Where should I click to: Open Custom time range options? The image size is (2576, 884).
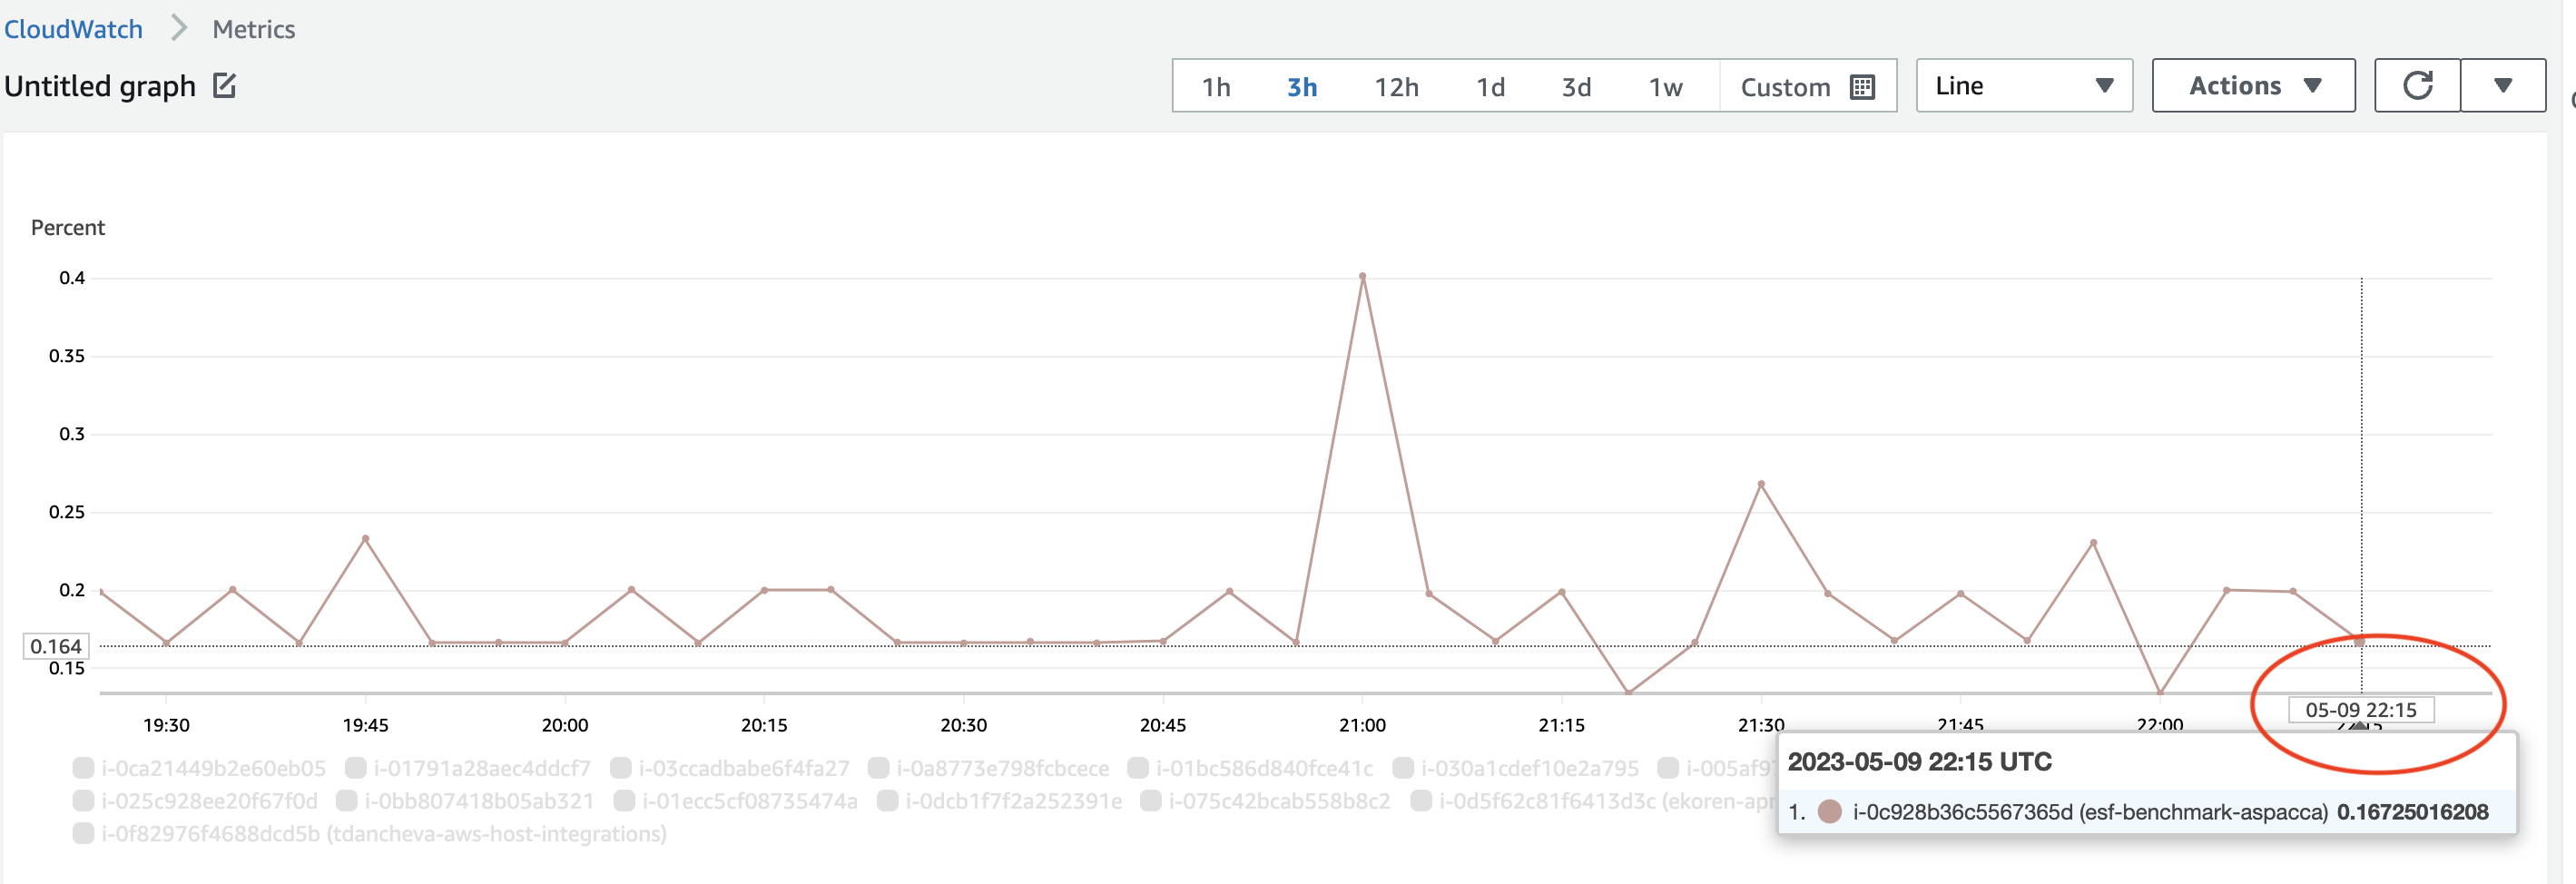[1785, 87]
